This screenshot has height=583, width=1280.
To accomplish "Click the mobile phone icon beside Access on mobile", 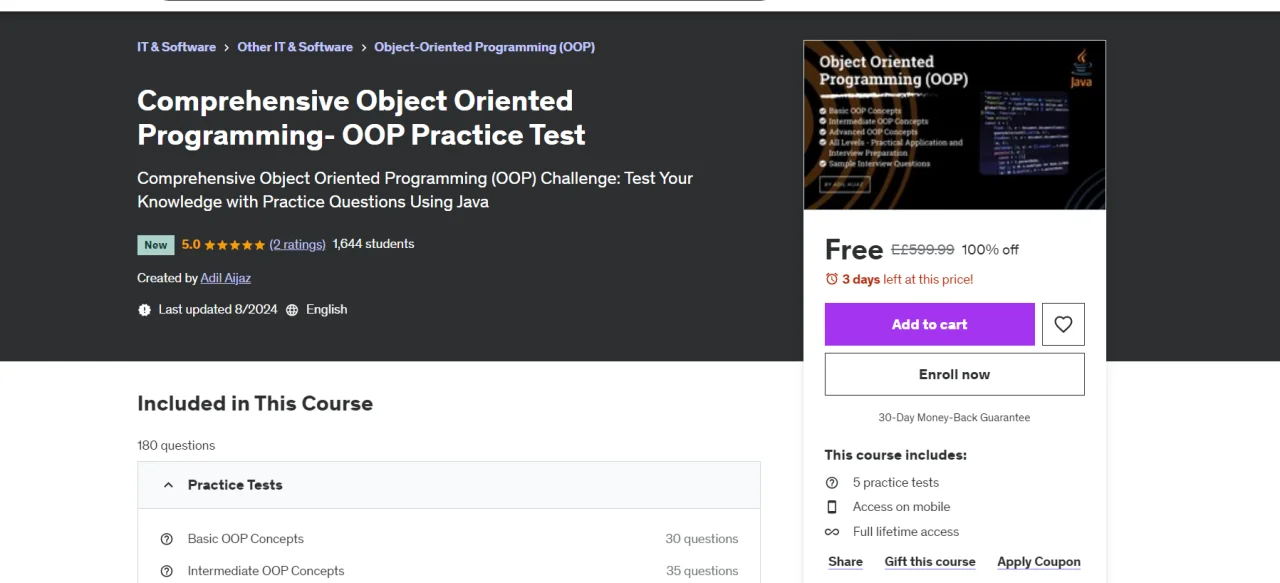I will (832, 507).
